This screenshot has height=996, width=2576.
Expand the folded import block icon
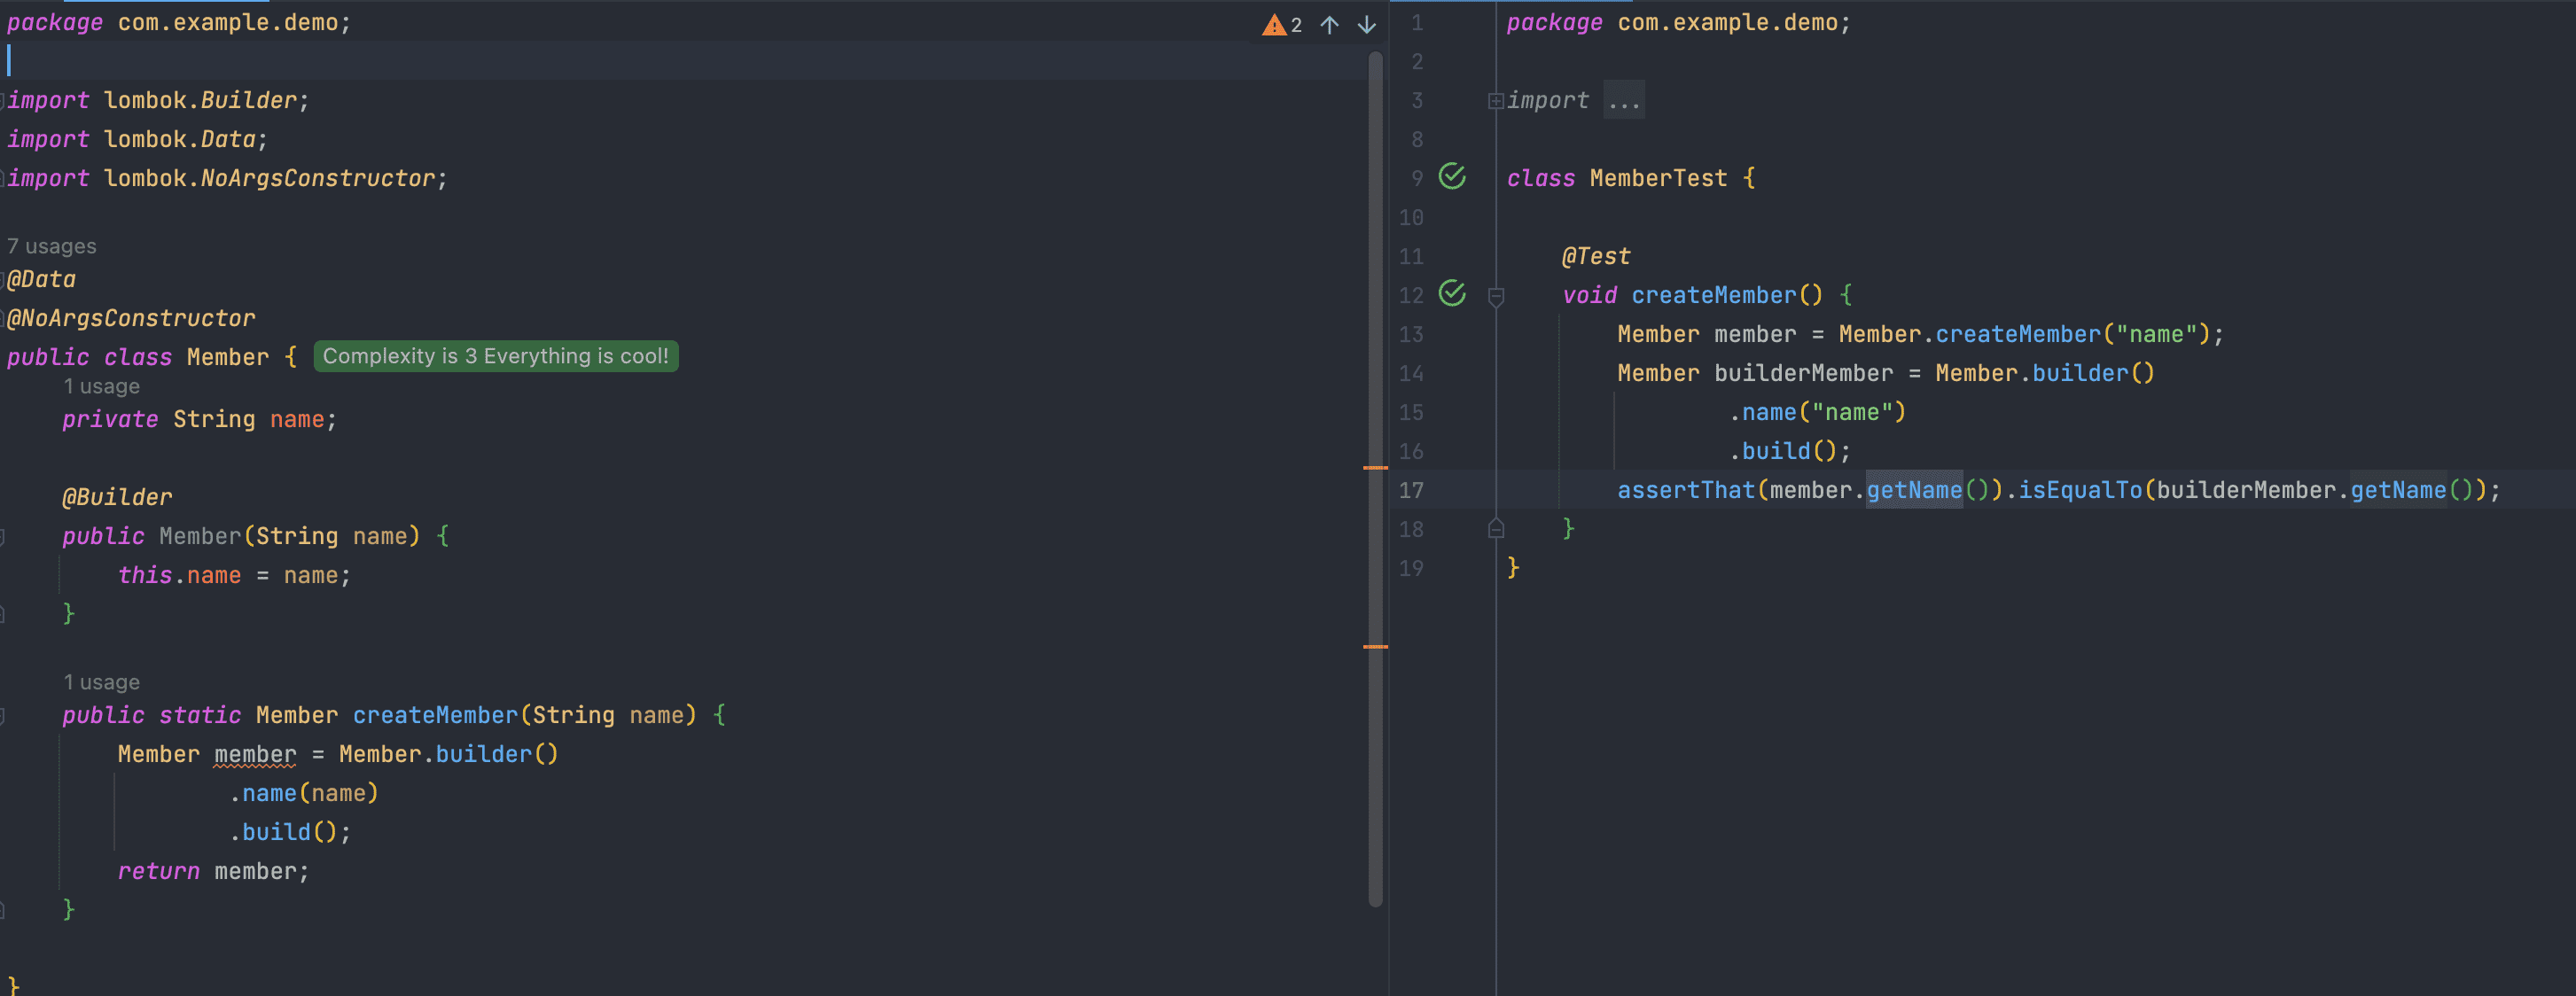(x=1495, y=101)
